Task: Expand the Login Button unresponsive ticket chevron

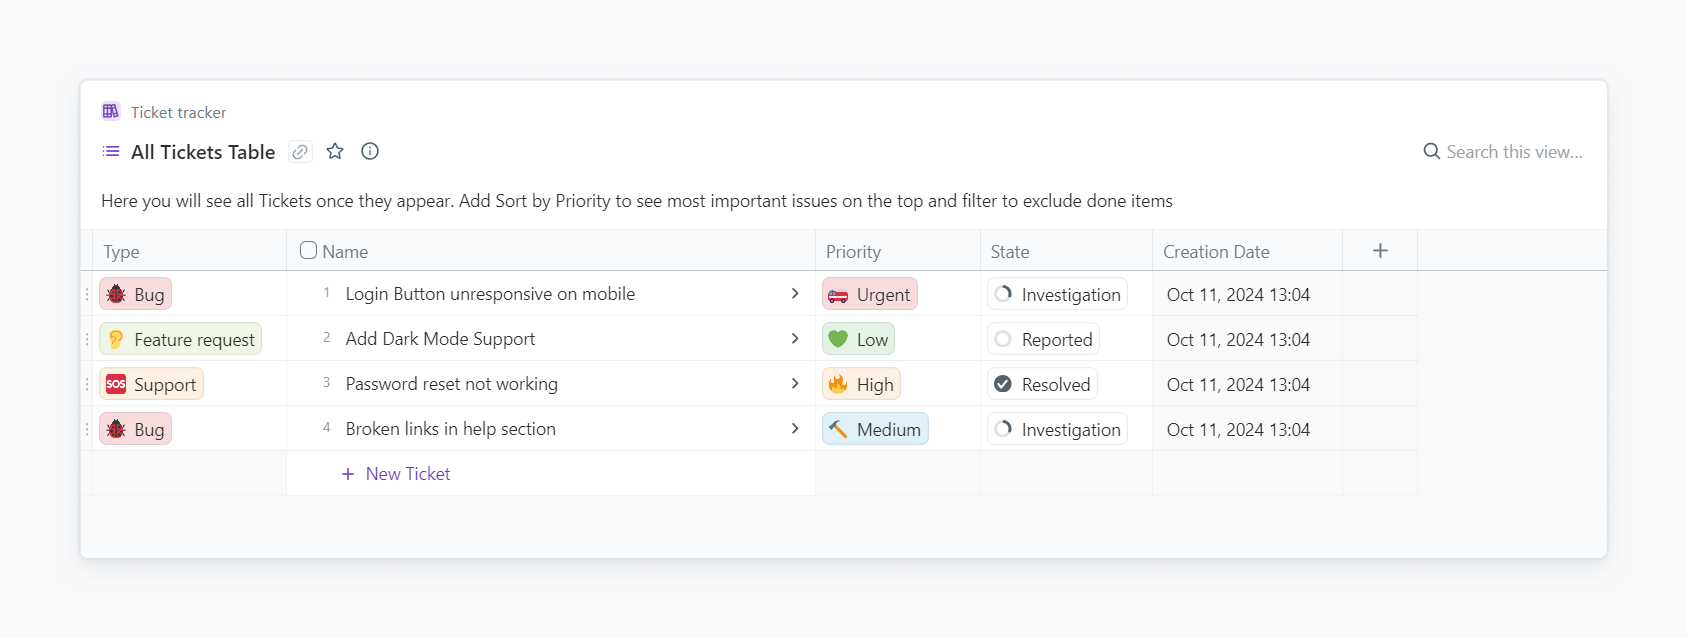Action: [795, 294]
